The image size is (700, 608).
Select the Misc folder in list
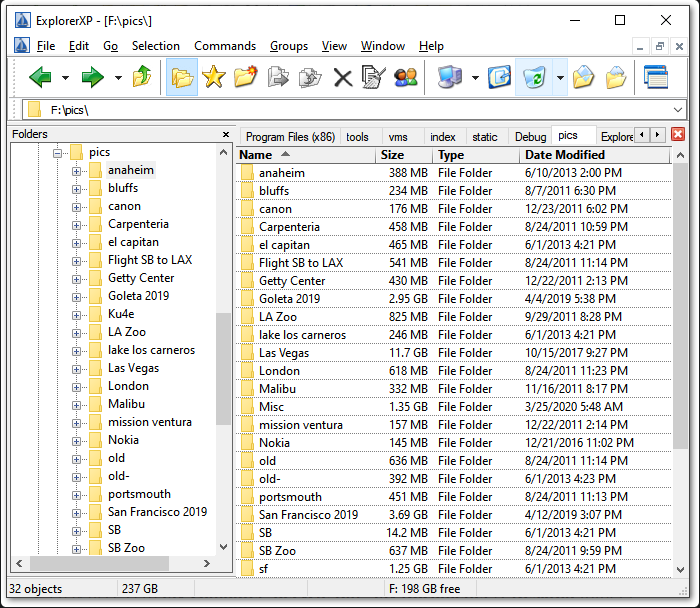[x=454, y=407]
